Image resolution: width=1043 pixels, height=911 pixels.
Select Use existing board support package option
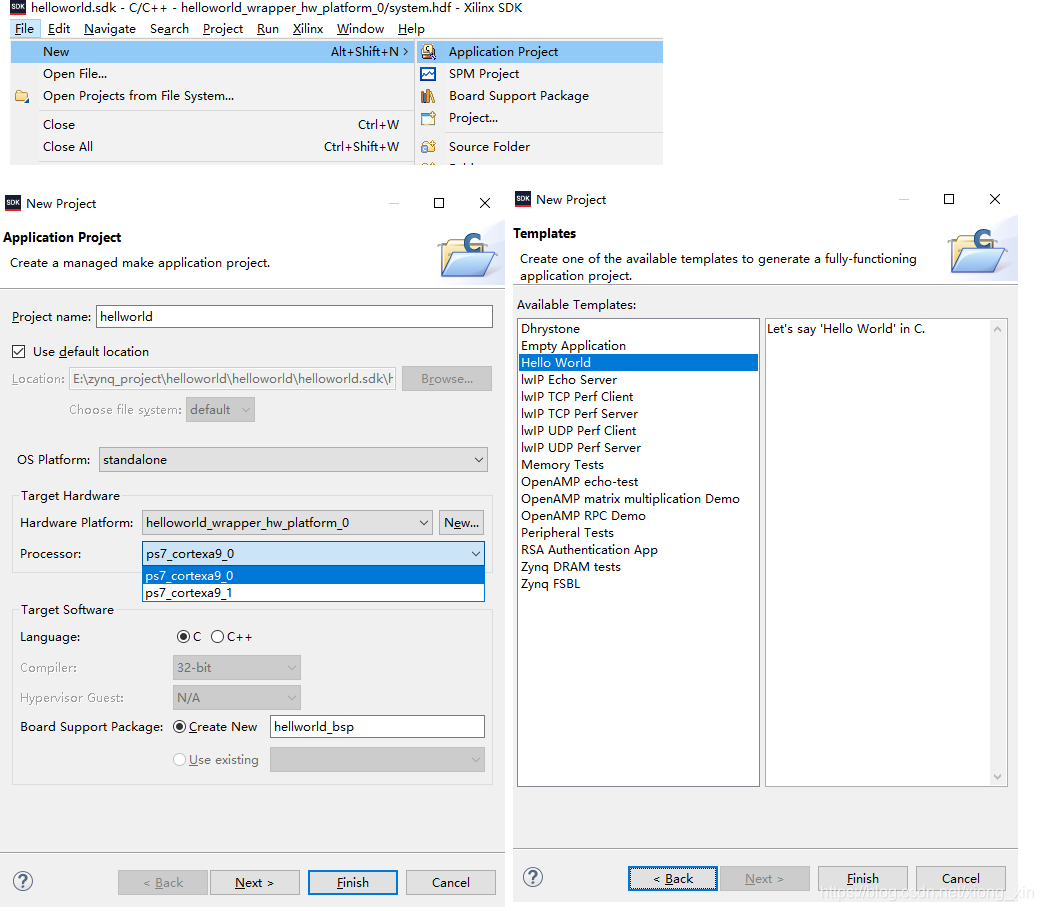pos(180,759)
